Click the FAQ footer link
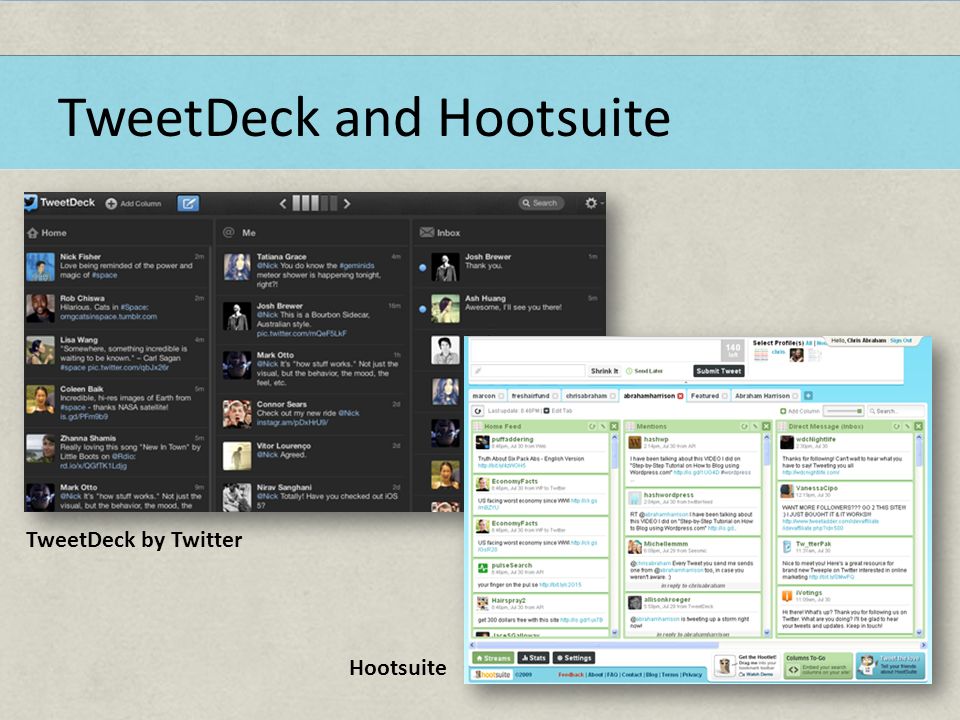Image resolution: width=960 pixels, height=720 pixels. tap(612, 675)
